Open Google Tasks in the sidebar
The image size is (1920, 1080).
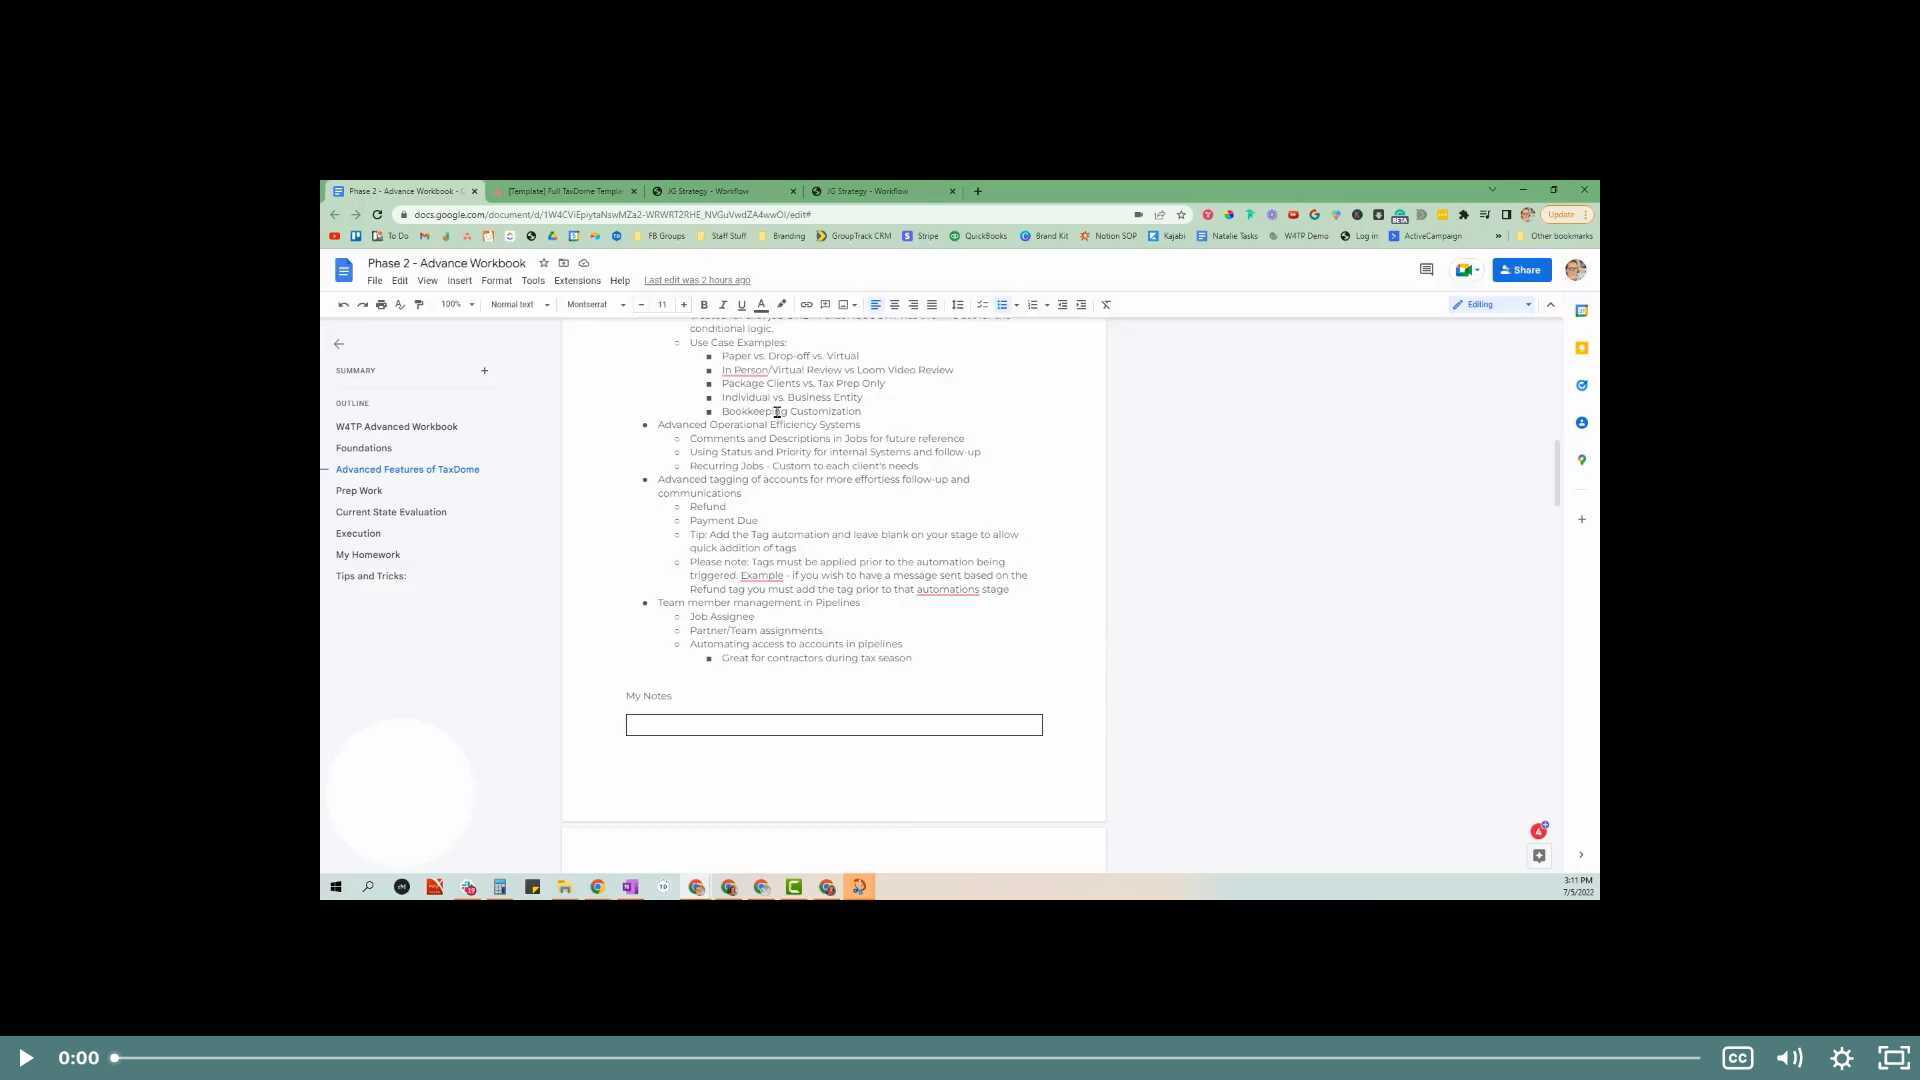coord(1581,385)
